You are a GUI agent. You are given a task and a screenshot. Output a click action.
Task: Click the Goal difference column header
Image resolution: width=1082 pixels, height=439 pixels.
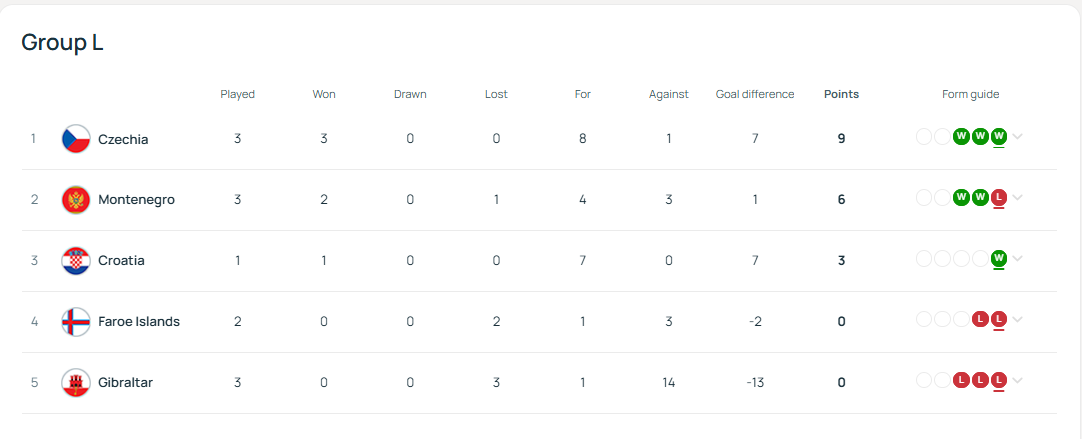click(755, 95)
